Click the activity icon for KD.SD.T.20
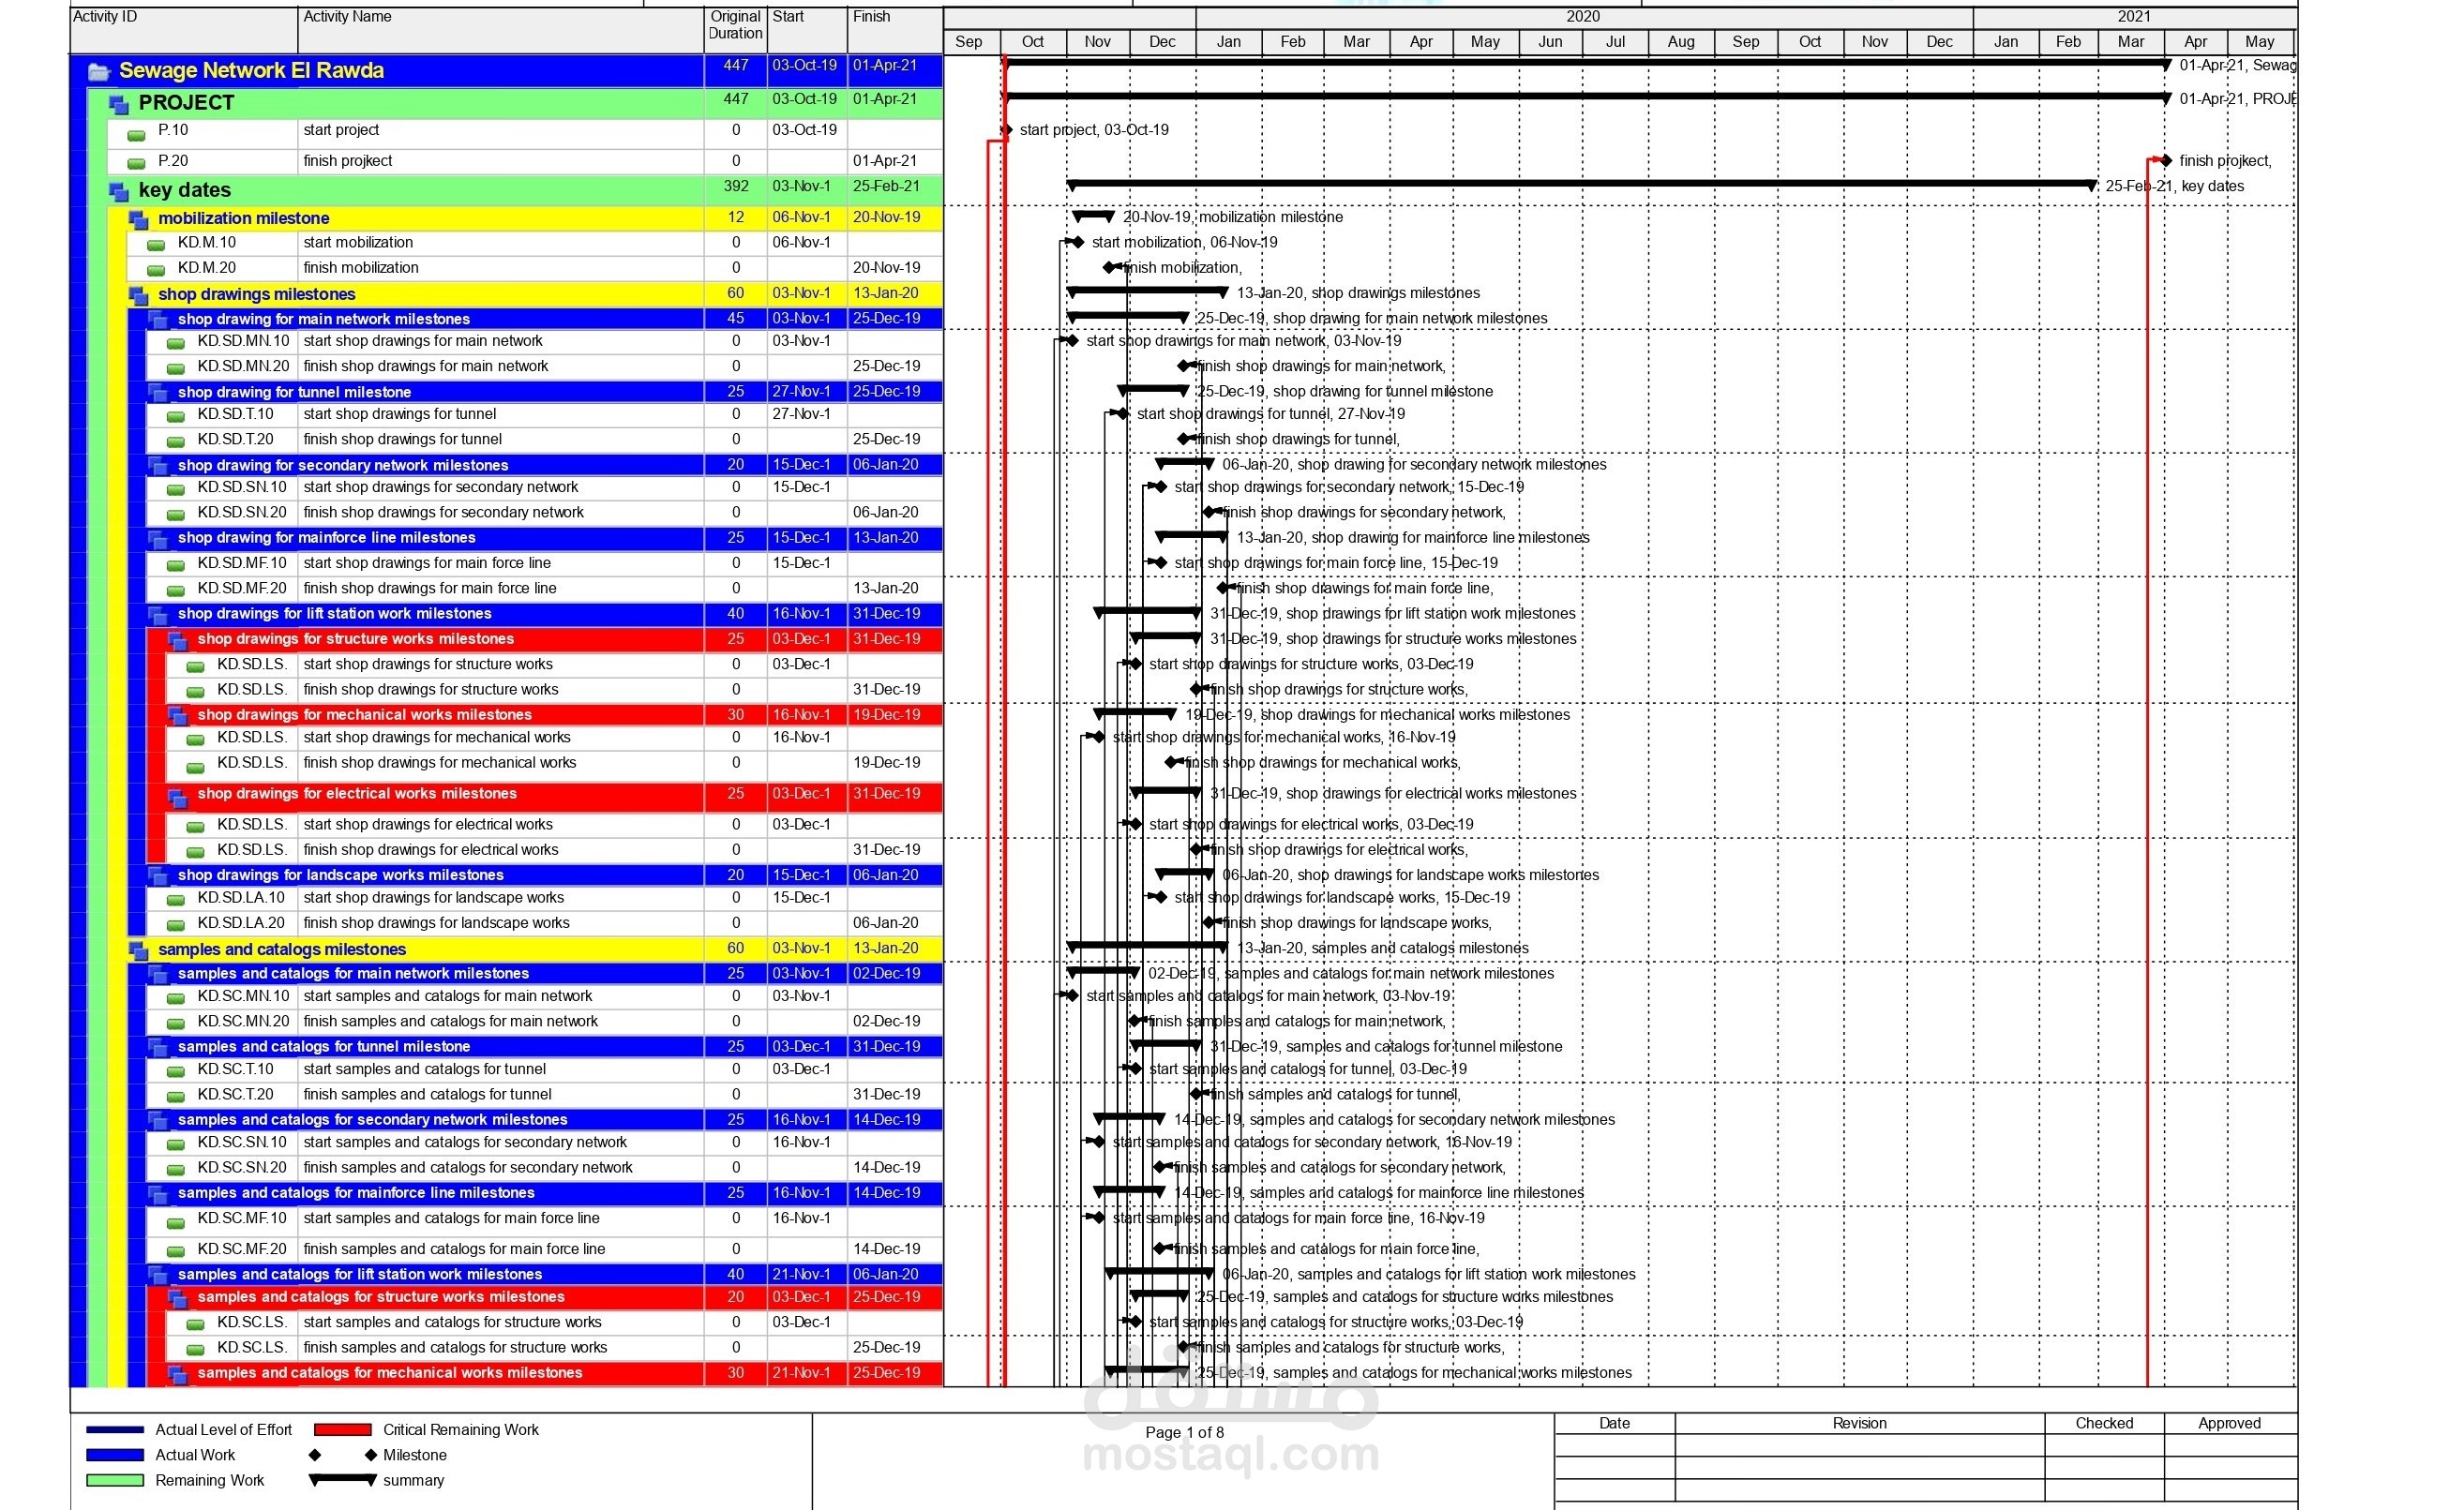Viewport: 2464px width, 1510px height. click(x=176, y=441)
